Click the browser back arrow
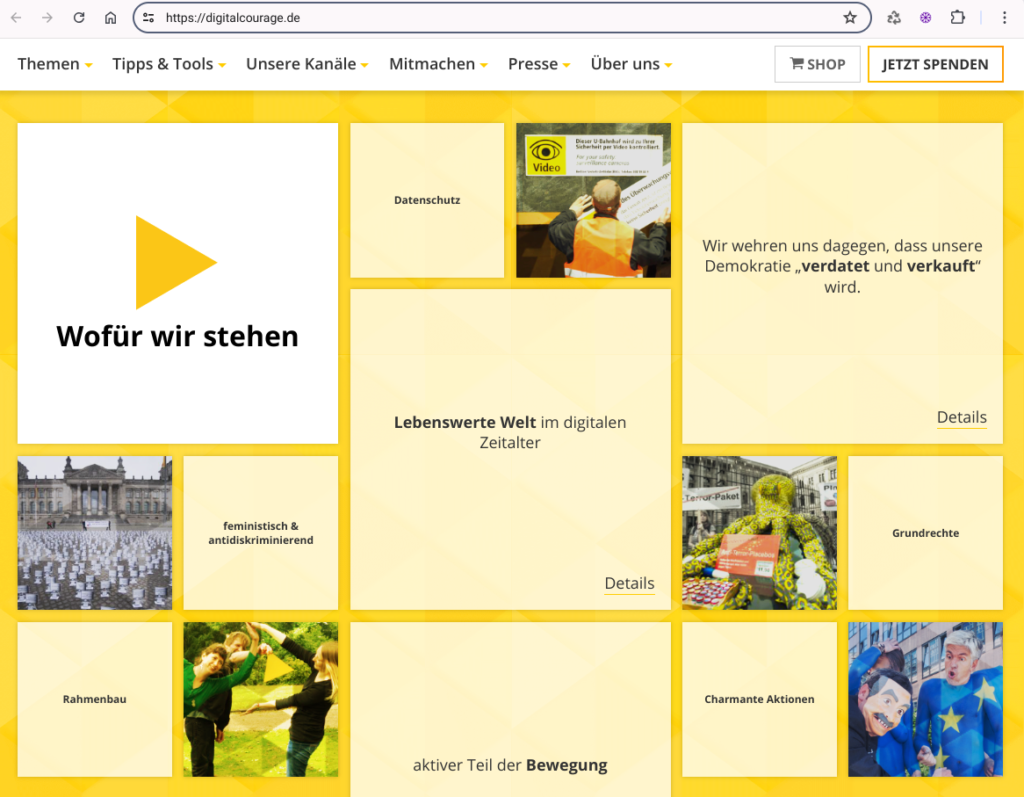The width and height of the screenshot is (1024, 797). (x=16, y=18)
